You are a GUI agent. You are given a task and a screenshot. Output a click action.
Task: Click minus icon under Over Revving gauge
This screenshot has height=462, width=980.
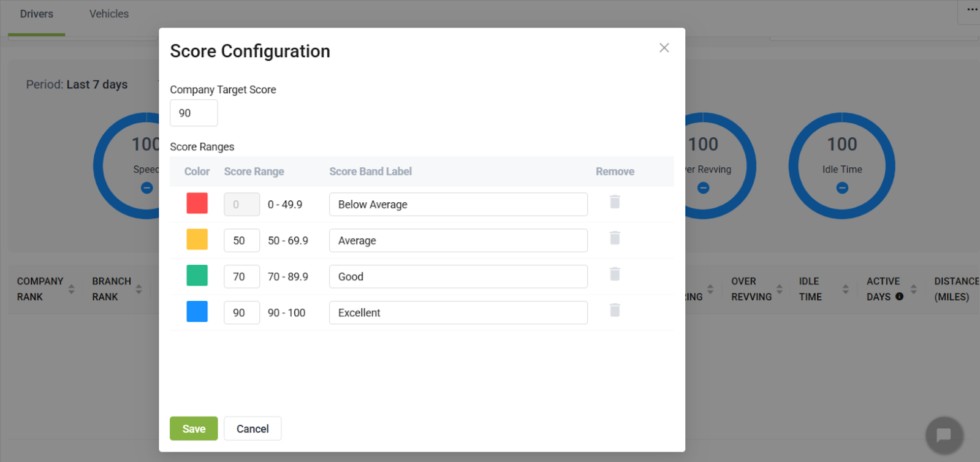coord(703,188)
